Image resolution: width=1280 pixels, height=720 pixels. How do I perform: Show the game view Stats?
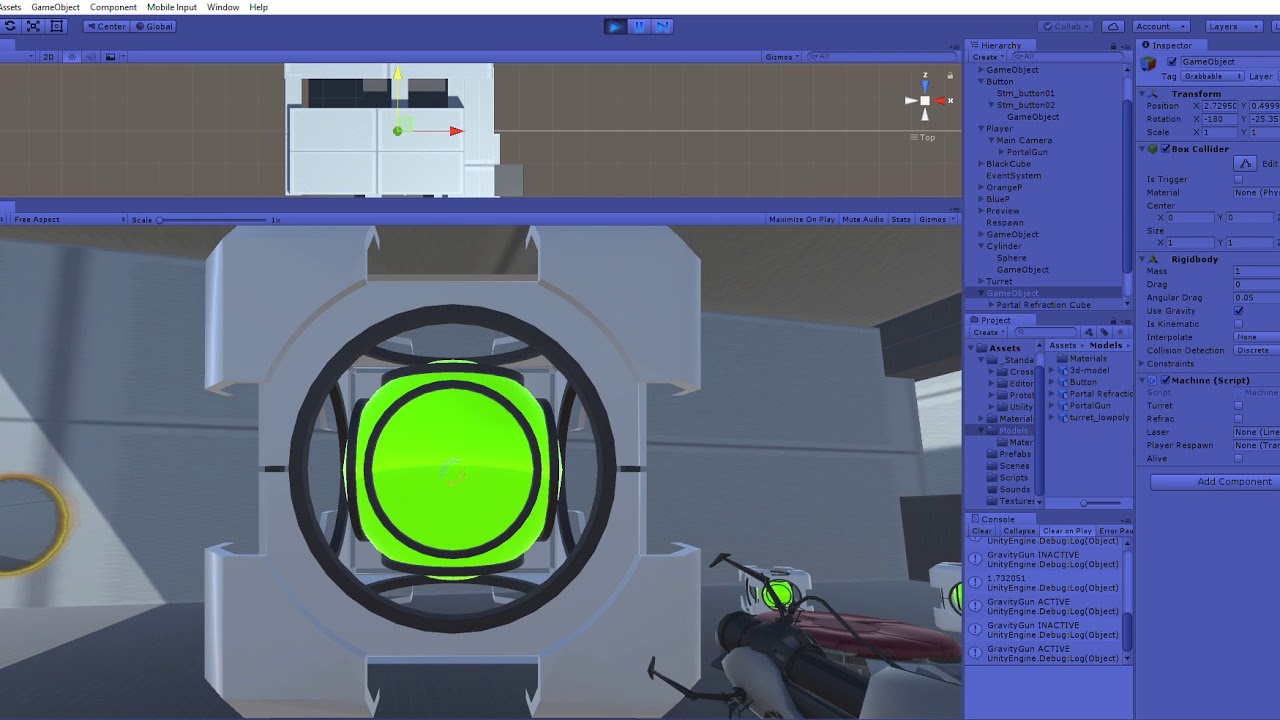[x=901, y=219]
